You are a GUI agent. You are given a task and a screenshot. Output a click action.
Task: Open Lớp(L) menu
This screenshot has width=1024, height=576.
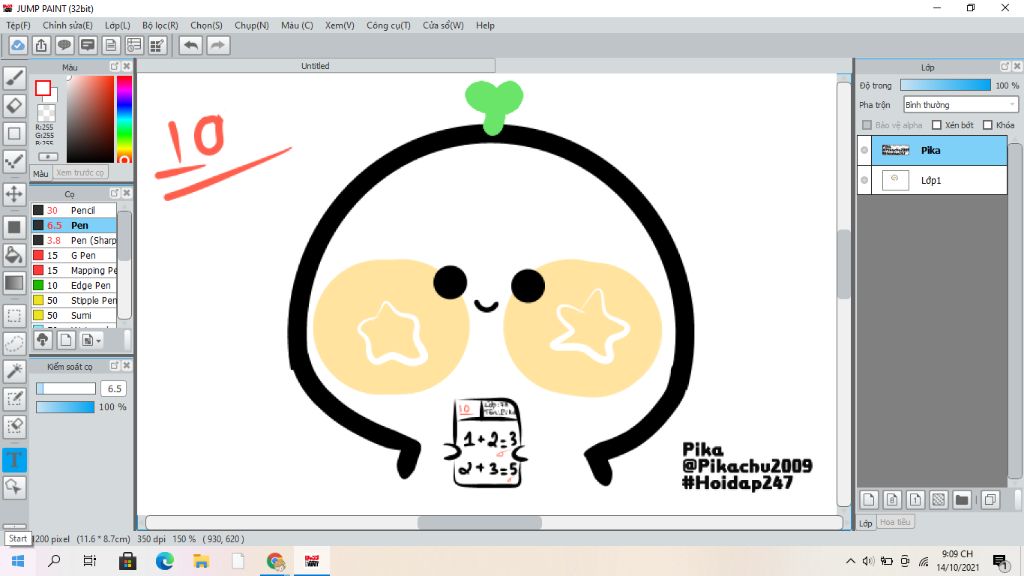click(x=118, y=25)
